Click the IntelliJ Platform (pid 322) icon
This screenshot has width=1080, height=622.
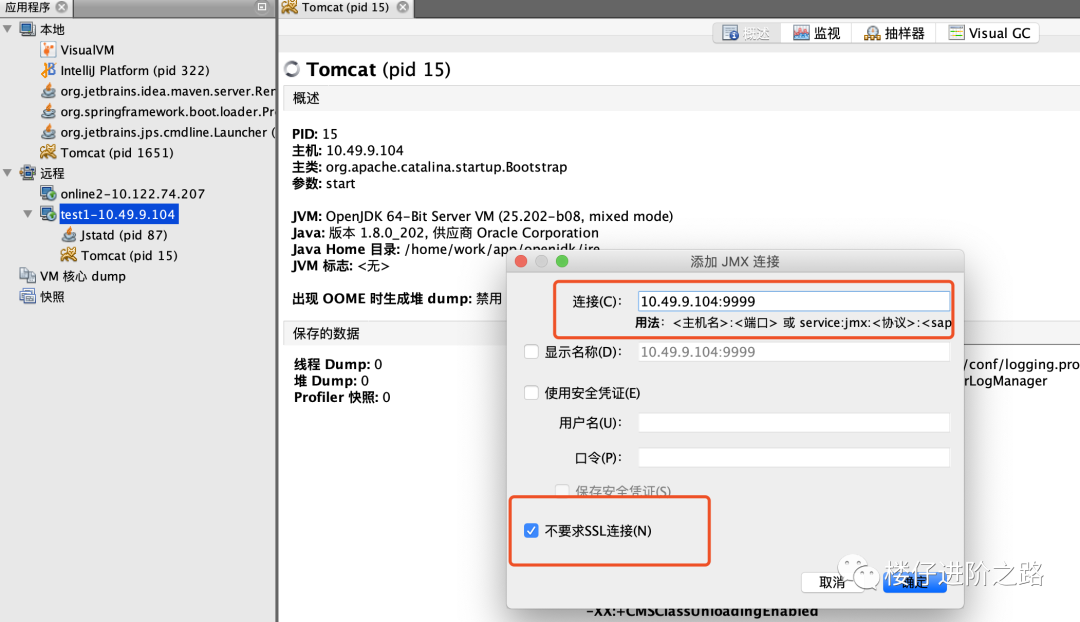48,70
